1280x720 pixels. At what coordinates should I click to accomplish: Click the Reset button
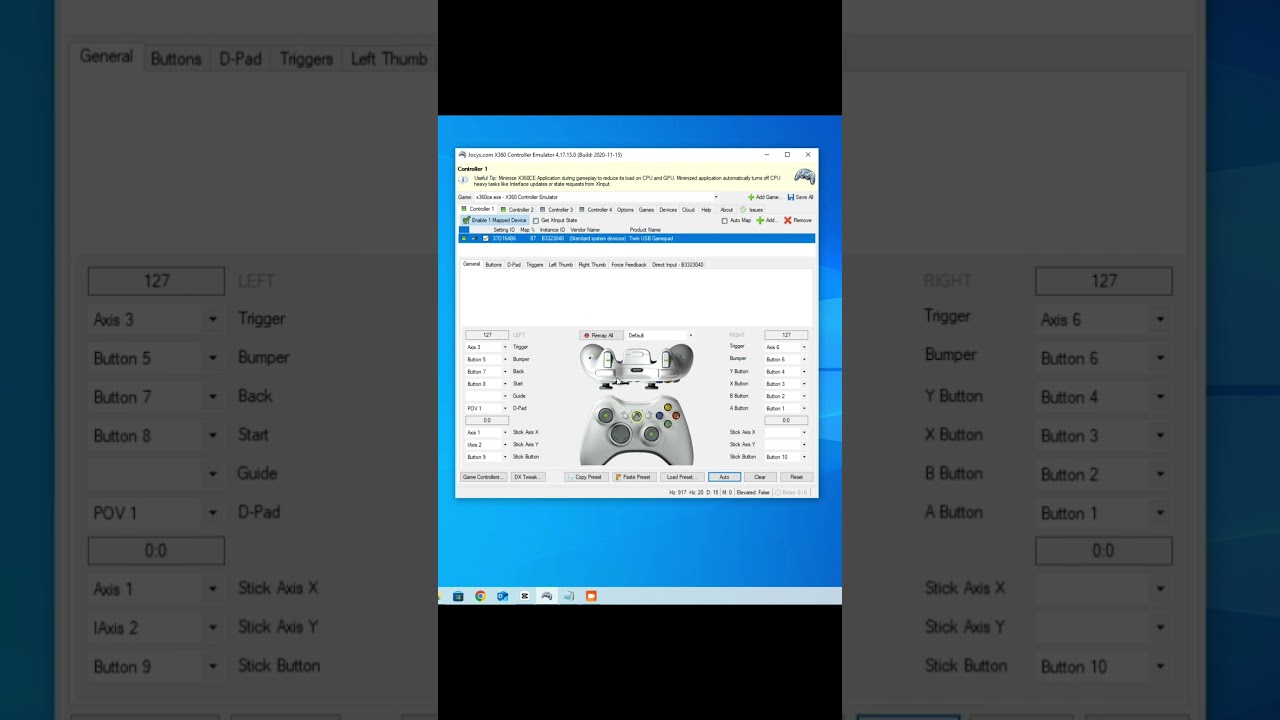(x=797, y=477)
